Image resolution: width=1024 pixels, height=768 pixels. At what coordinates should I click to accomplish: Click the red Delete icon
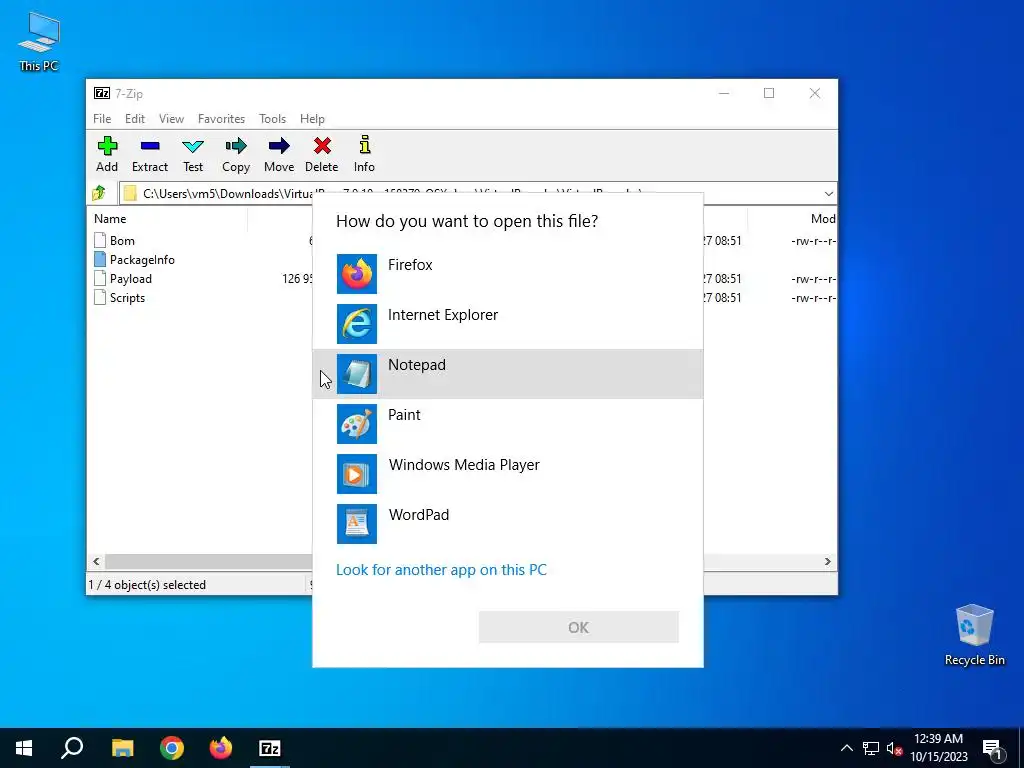click(x=322, y=155)
